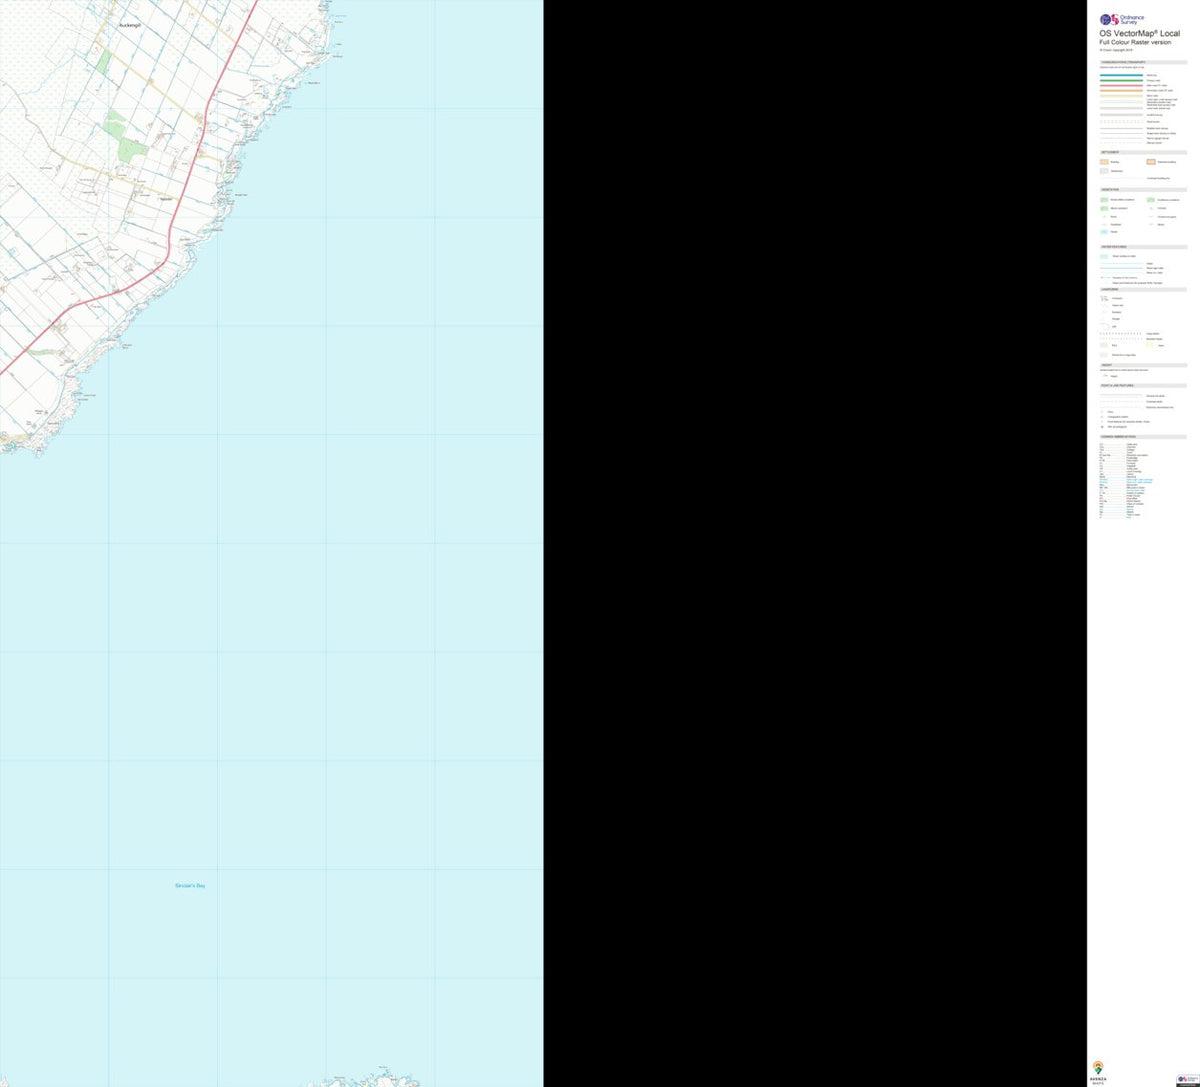Click the Ordnance Survey logo
Image resolution: width=1200 pixels, height=1087 pixels.
pos(1122,19)
